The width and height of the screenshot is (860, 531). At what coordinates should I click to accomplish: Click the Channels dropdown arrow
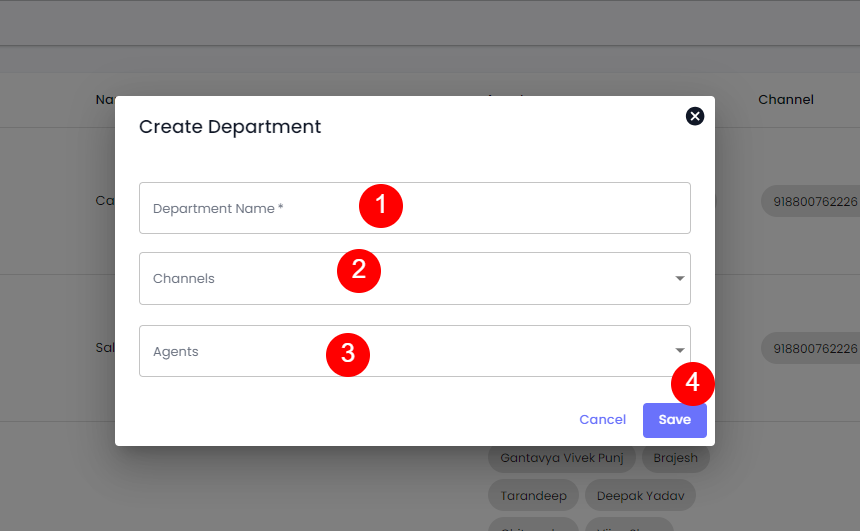[680, 279]
